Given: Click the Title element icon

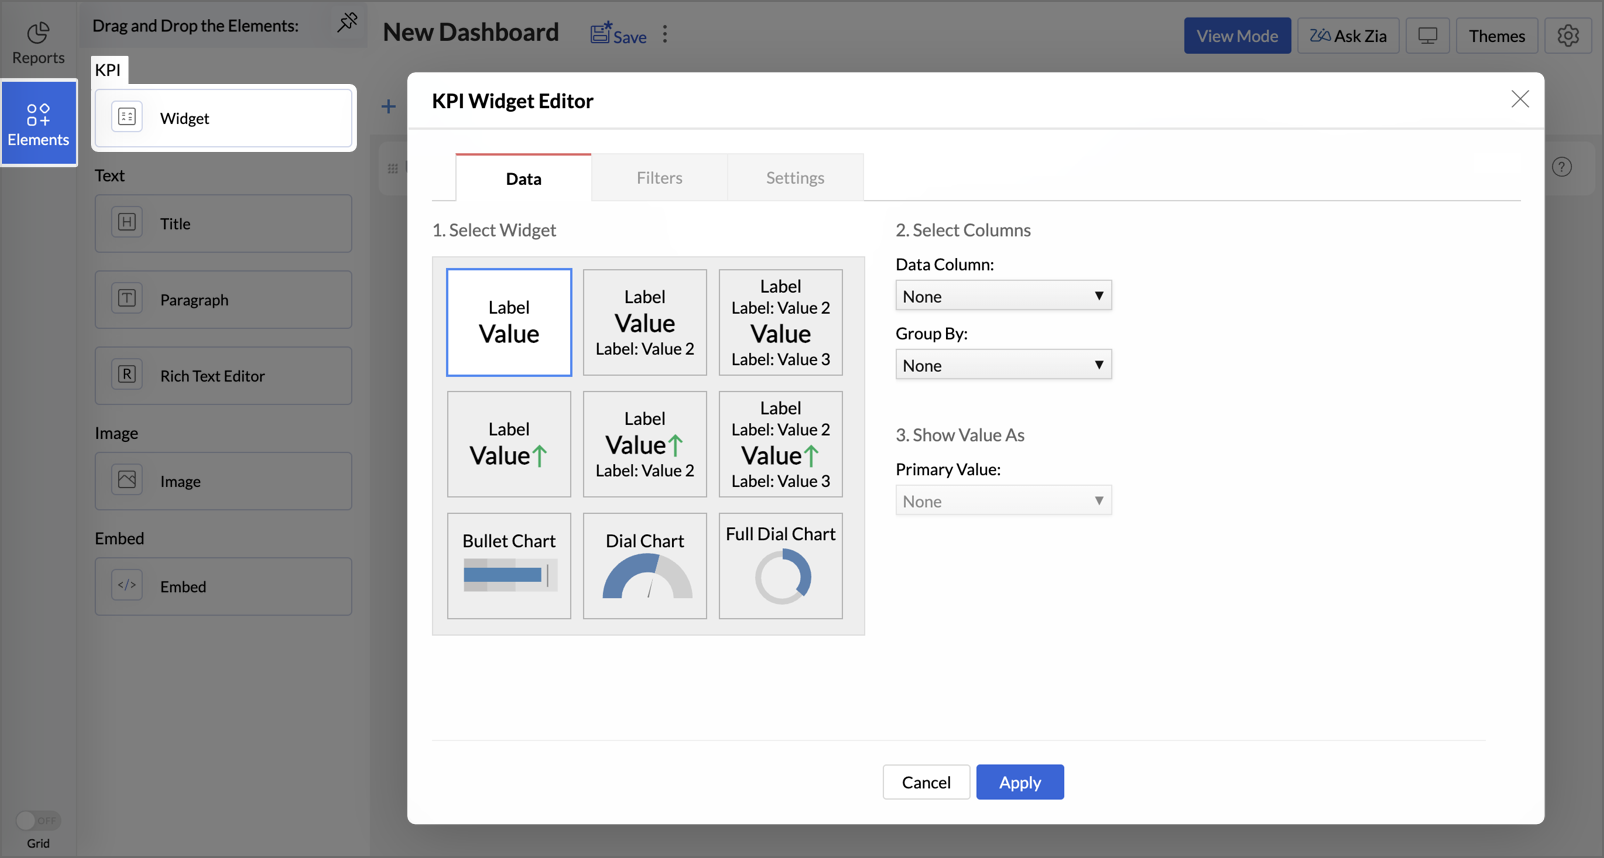Looking at the screenshot, I should [x=127, y=223].
